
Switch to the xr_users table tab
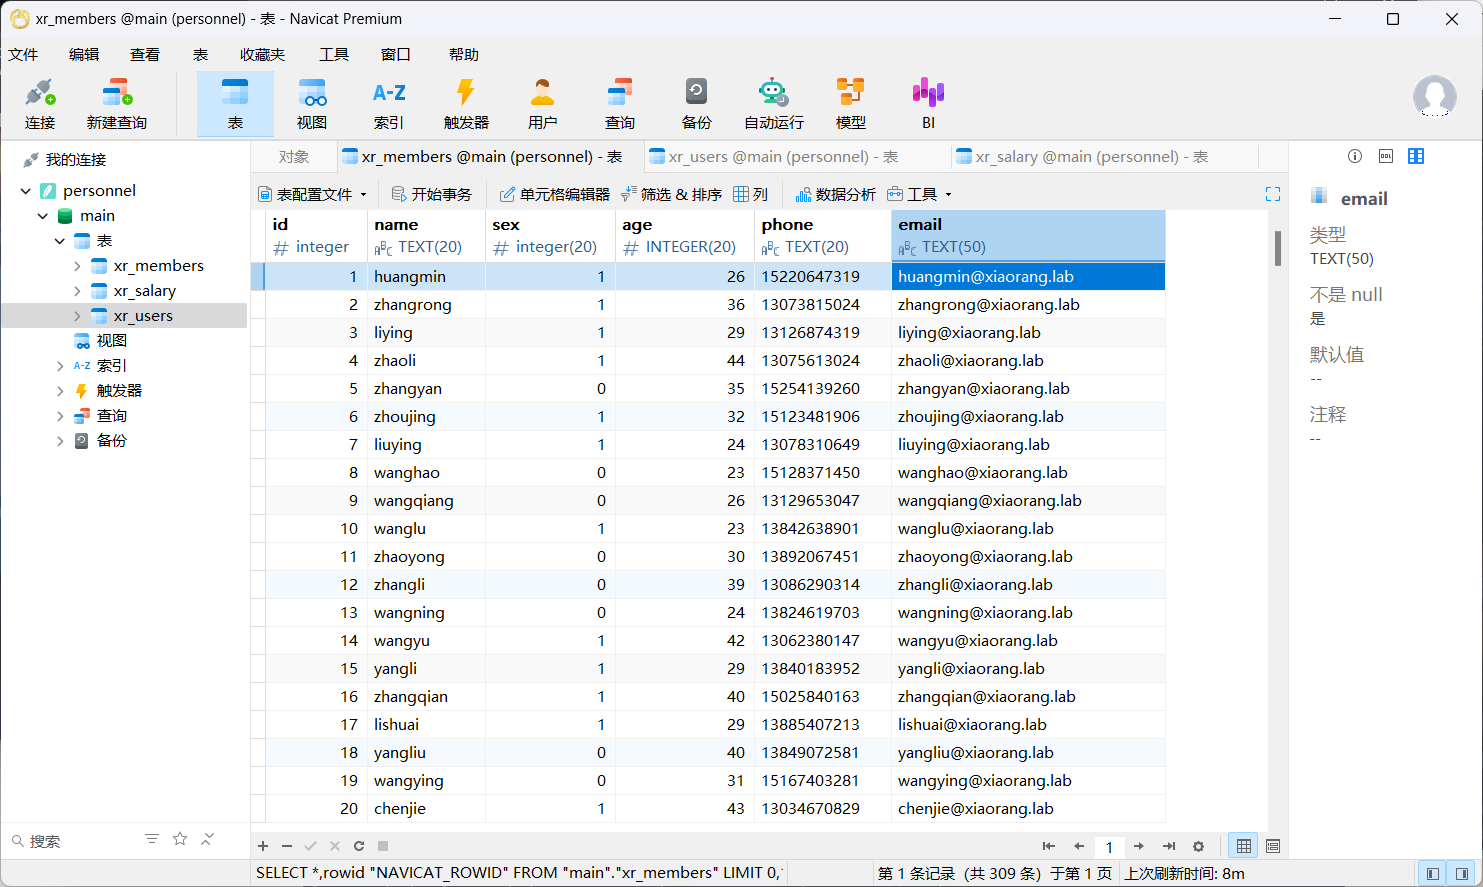point(784,157)
